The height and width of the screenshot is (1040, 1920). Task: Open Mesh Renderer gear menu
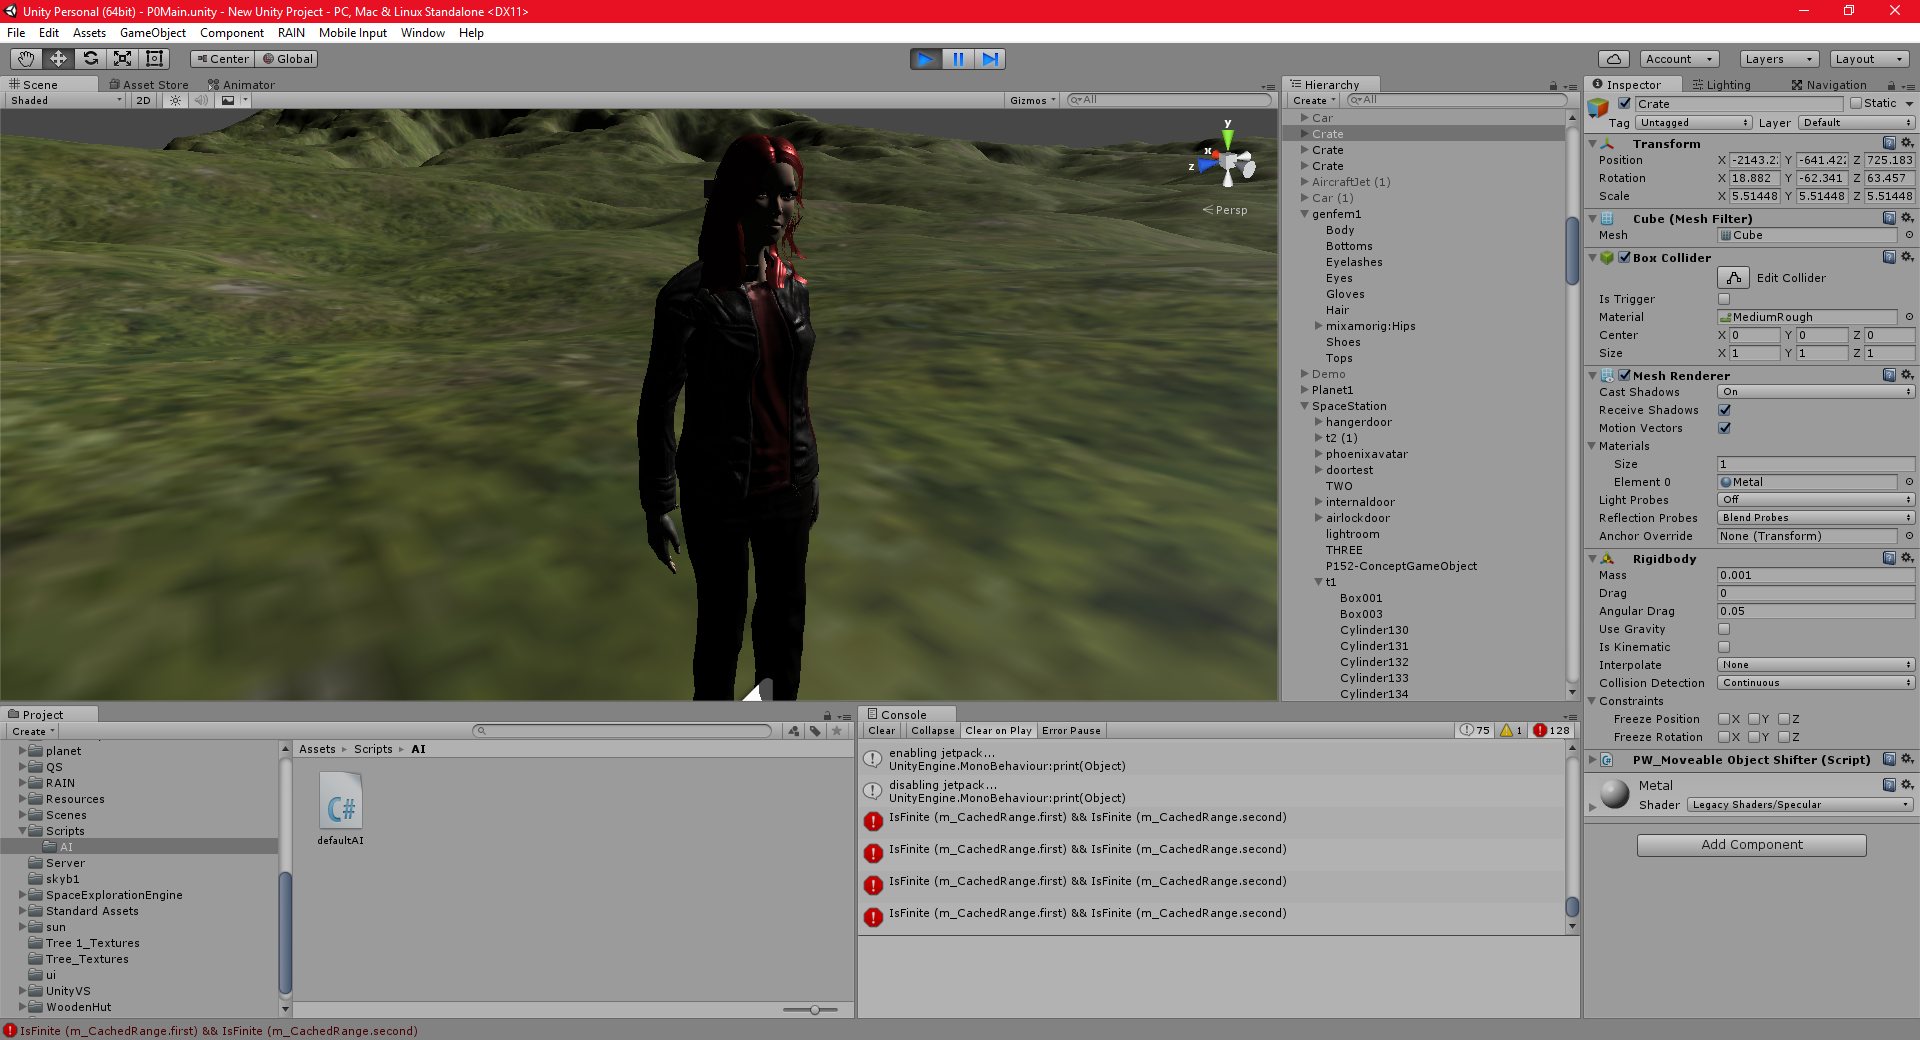[1907, 375]
